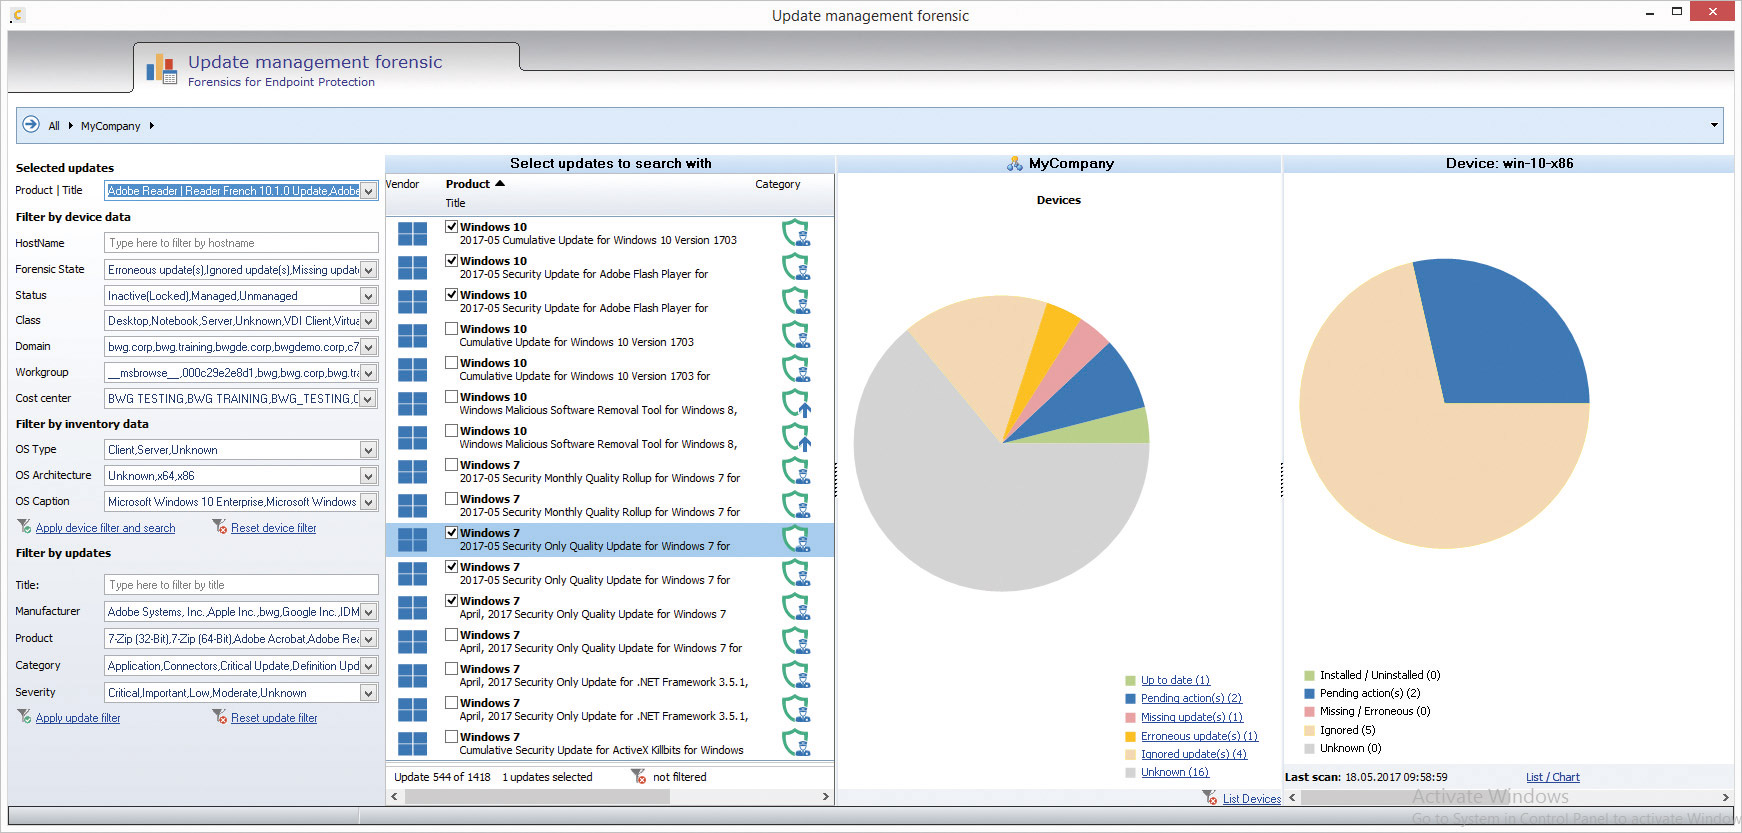Click the 'not filtered' funnel status icon
The image size is (1742, 833).
[x=639, y=776]
